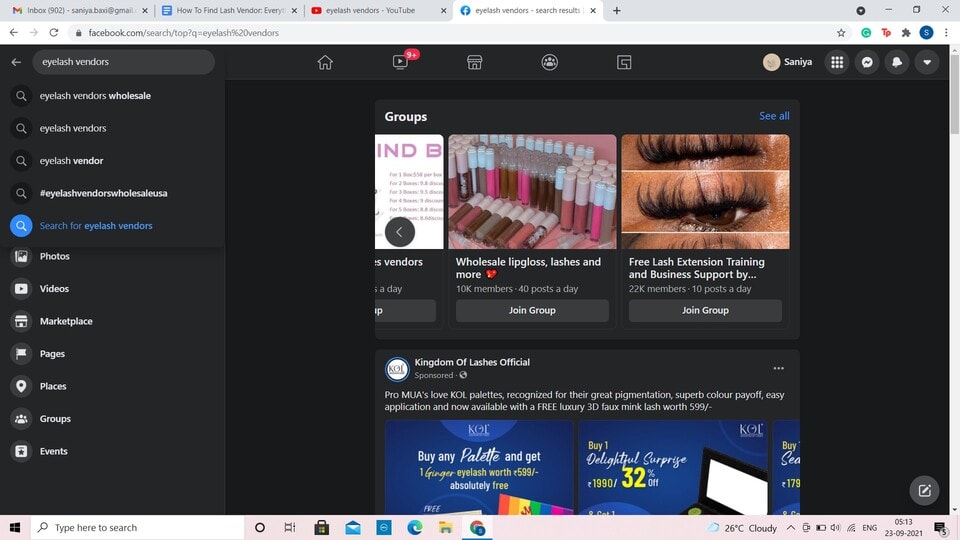960x540 pixels.
Task: Open the Facebook menu grid icon
Action: point(837,62)
